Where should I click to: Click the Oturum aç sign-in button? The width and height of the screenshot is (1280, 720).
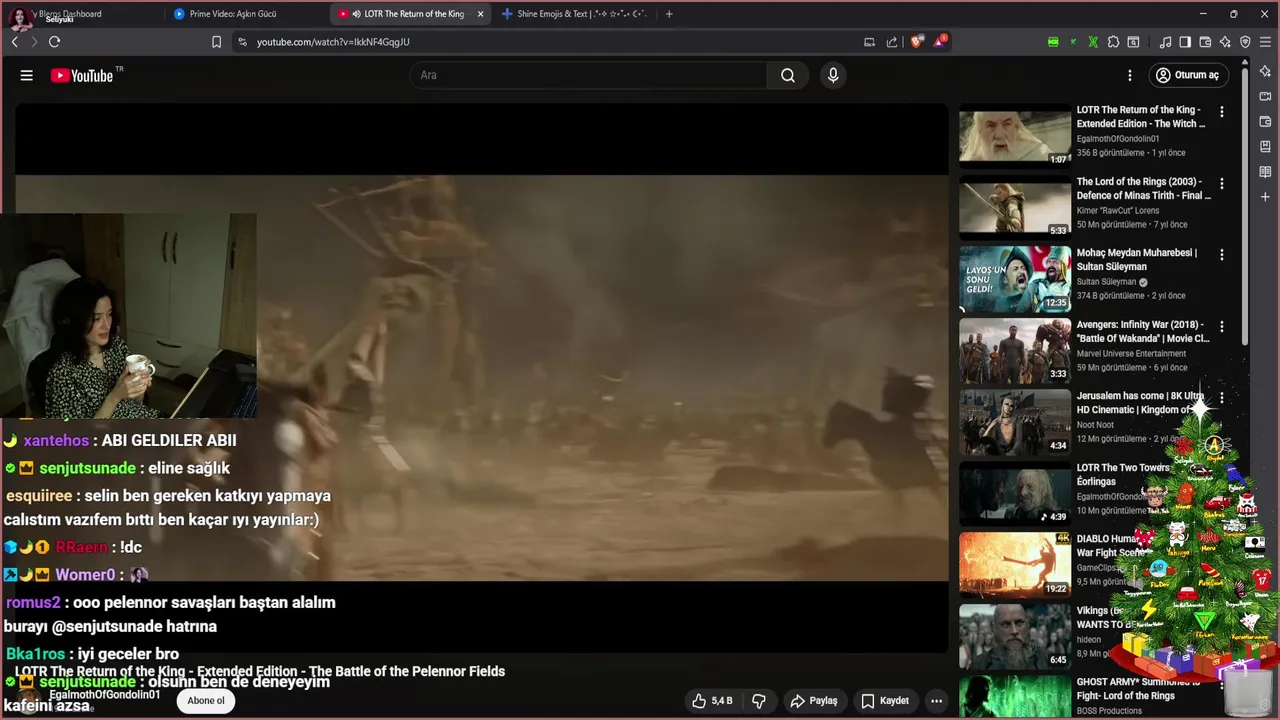pos(1188,75)
